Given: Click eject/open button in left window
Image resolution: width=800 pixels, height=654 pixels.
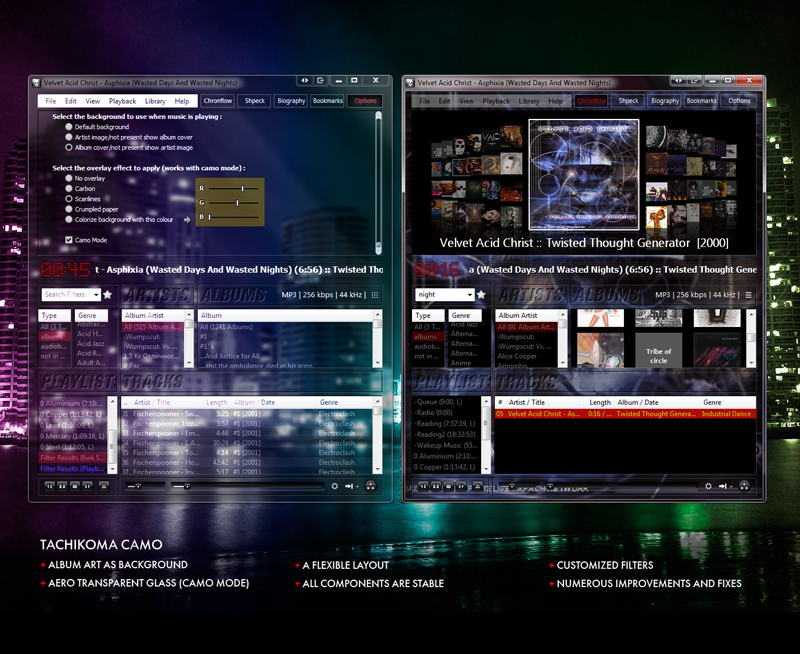Looking at the screenshot, I should tap(104, 486).
